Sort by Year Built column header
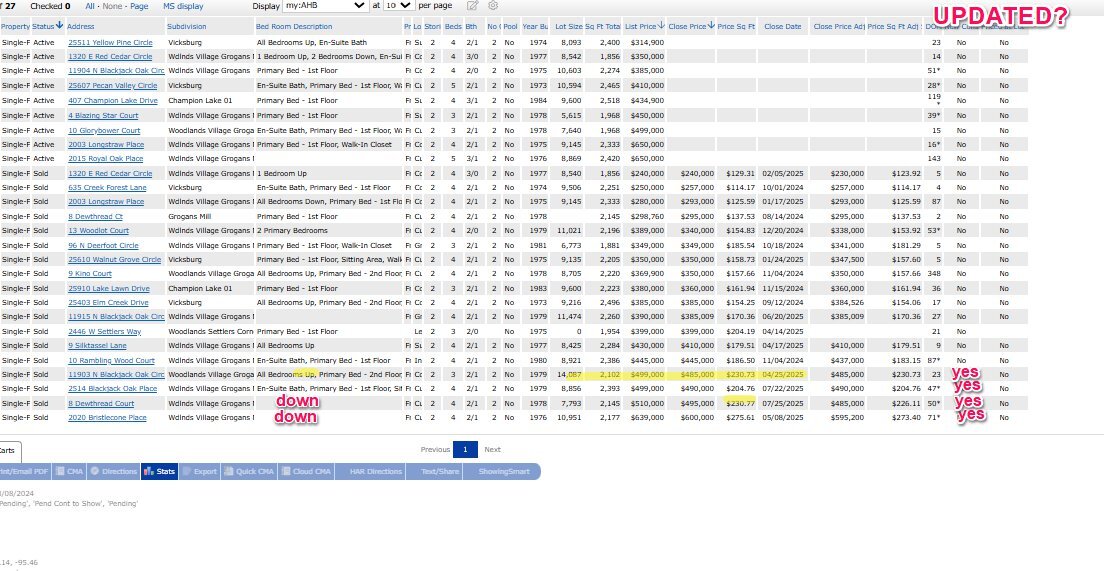 (535, 27)
